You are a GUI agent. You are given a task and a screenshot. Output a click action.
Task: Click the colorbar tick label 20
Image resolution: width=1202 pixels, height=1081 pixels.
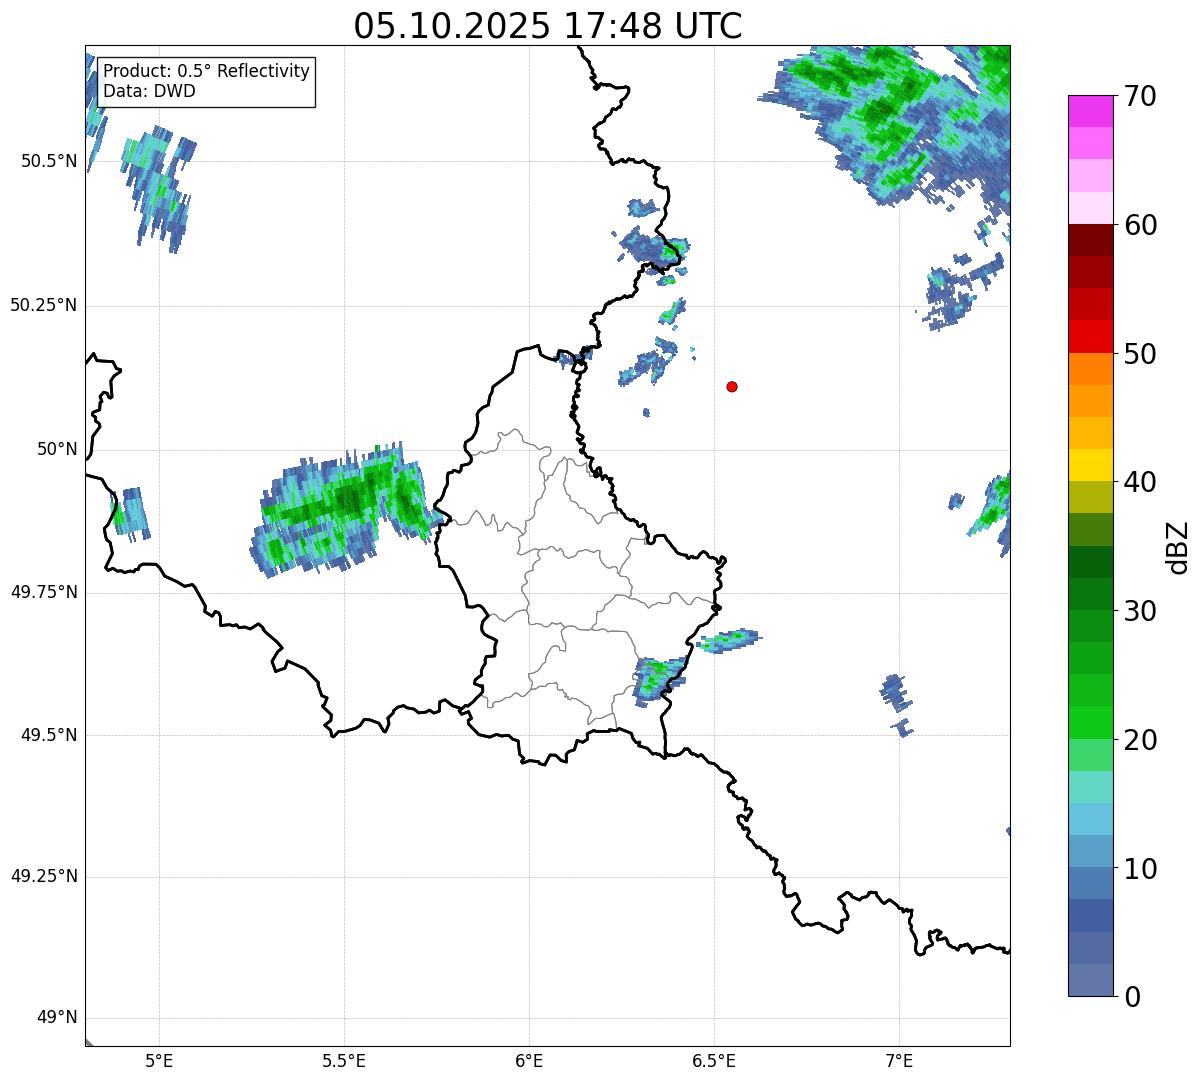pos(1140,740)
